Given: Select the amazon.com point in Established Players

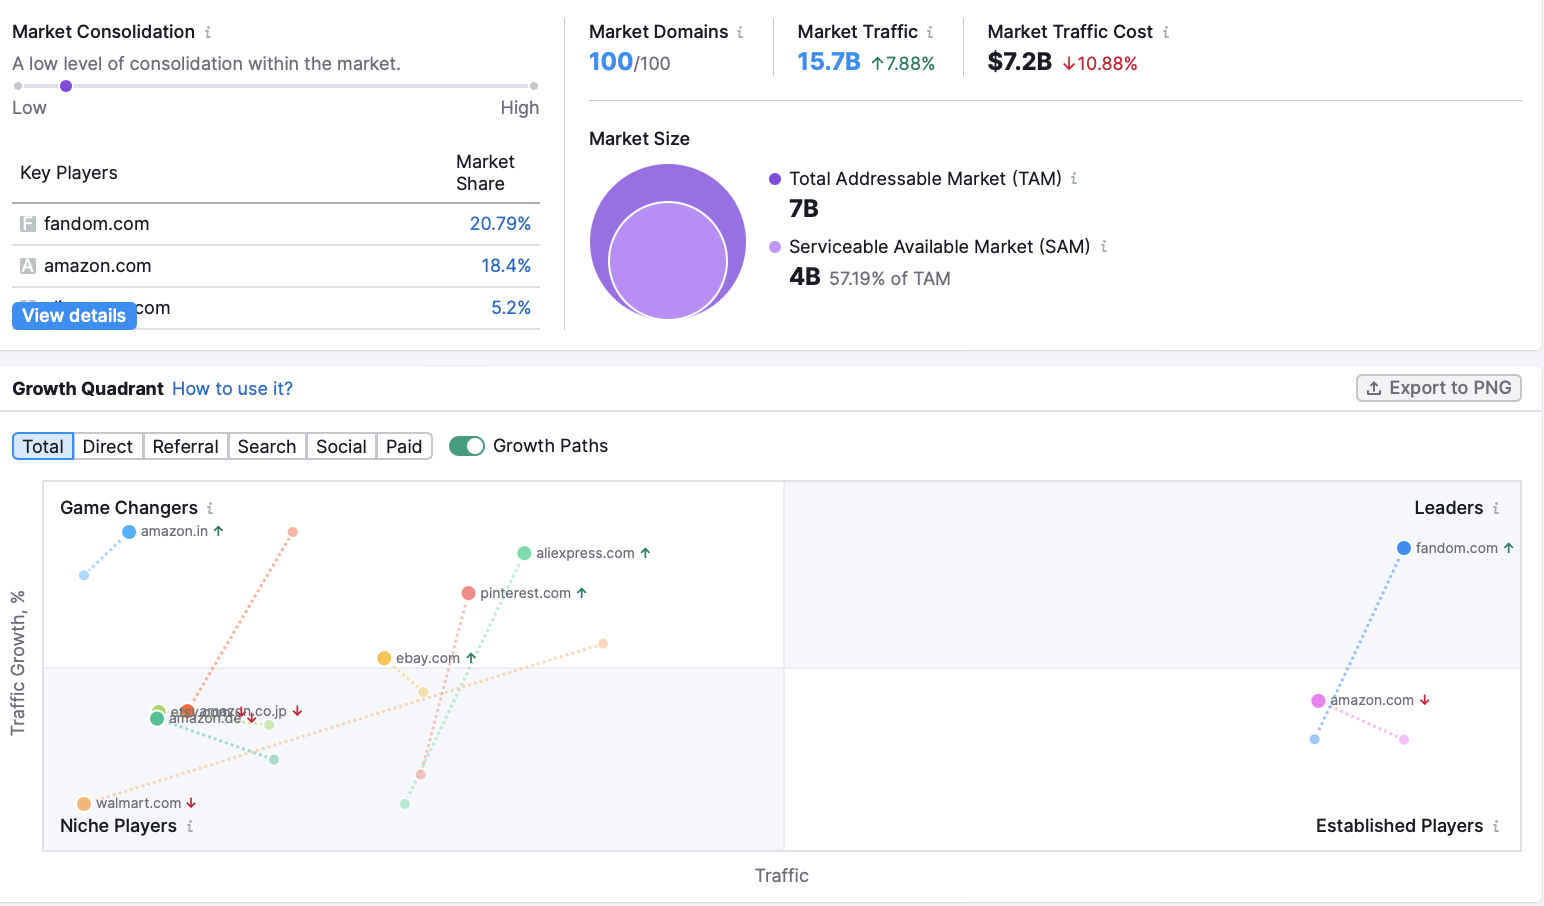Looking at the screenshot, I should [1318, 701].
